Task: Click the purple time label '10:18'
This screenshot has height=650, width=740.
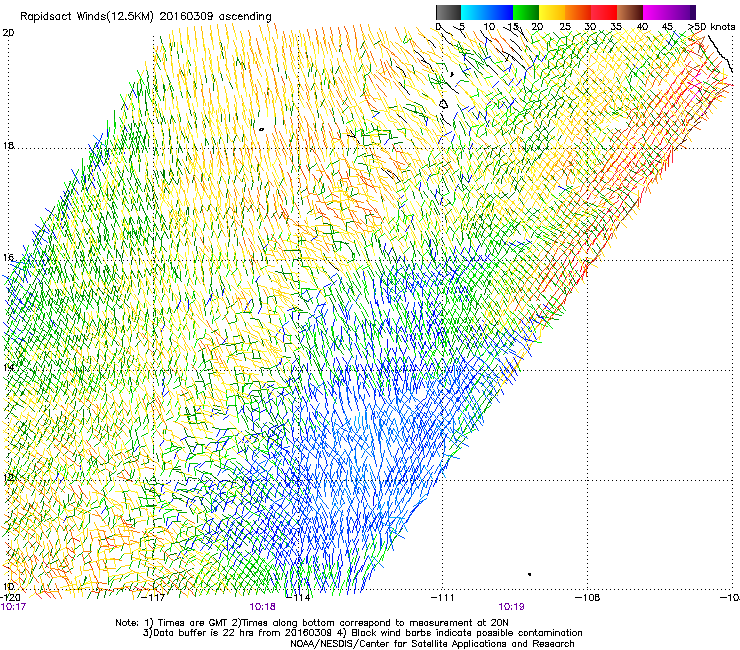Action: tap(262, 607)
